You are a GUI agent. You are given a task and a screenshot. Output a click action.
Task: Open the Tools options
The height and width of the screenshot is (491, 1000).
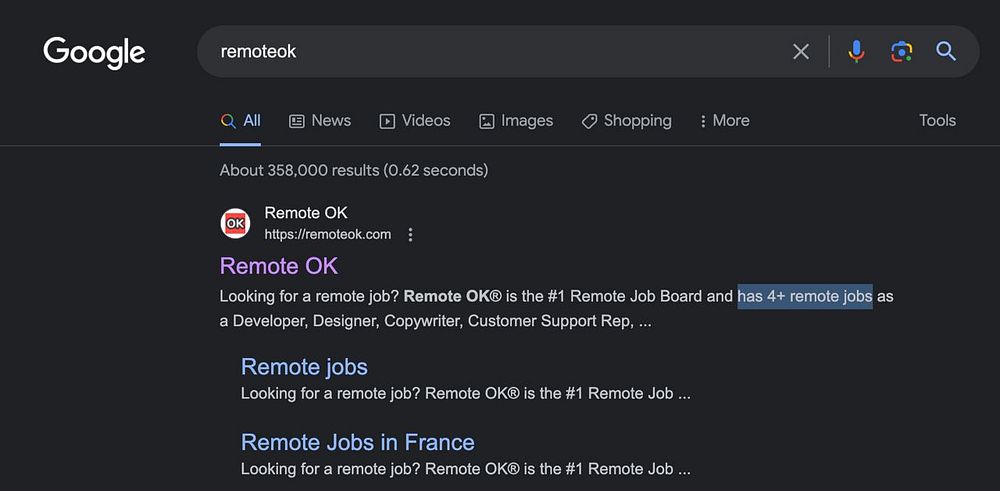coord(937,121)
